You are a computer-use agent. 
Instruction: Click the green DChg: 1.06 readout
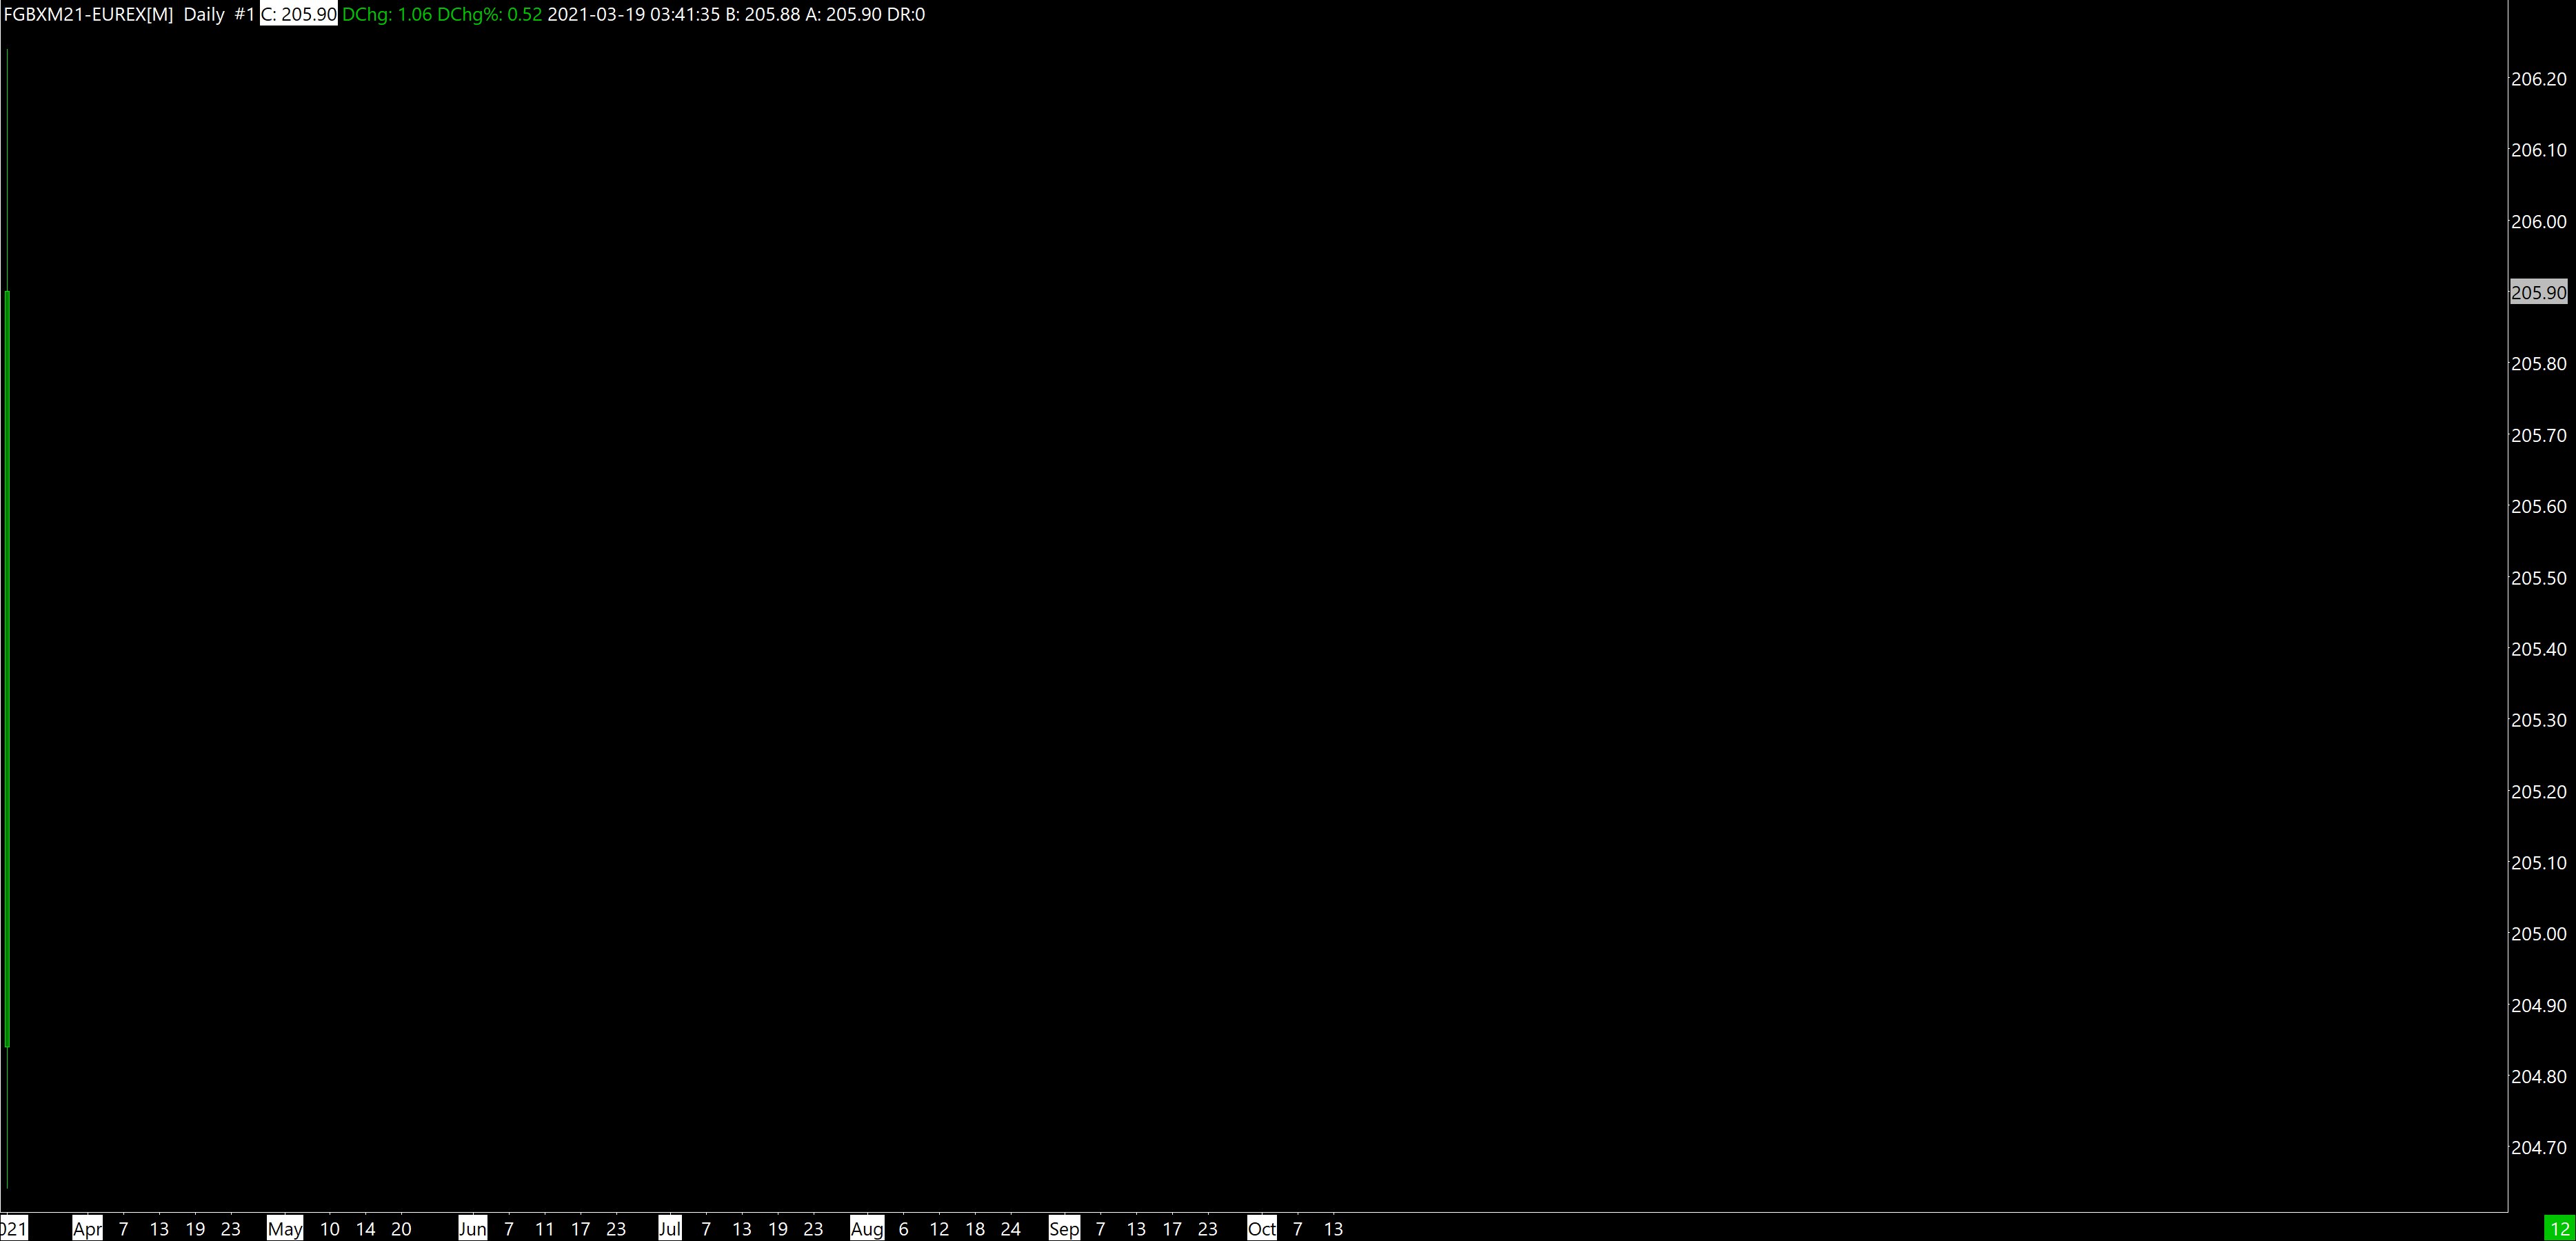[387, 15]
